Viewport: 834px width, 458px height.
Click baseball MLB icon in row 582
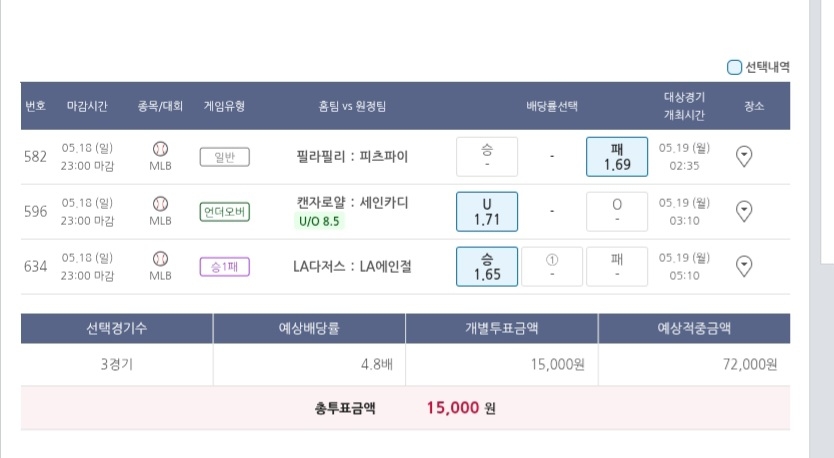pyautogui.click(x=160, y=149)
